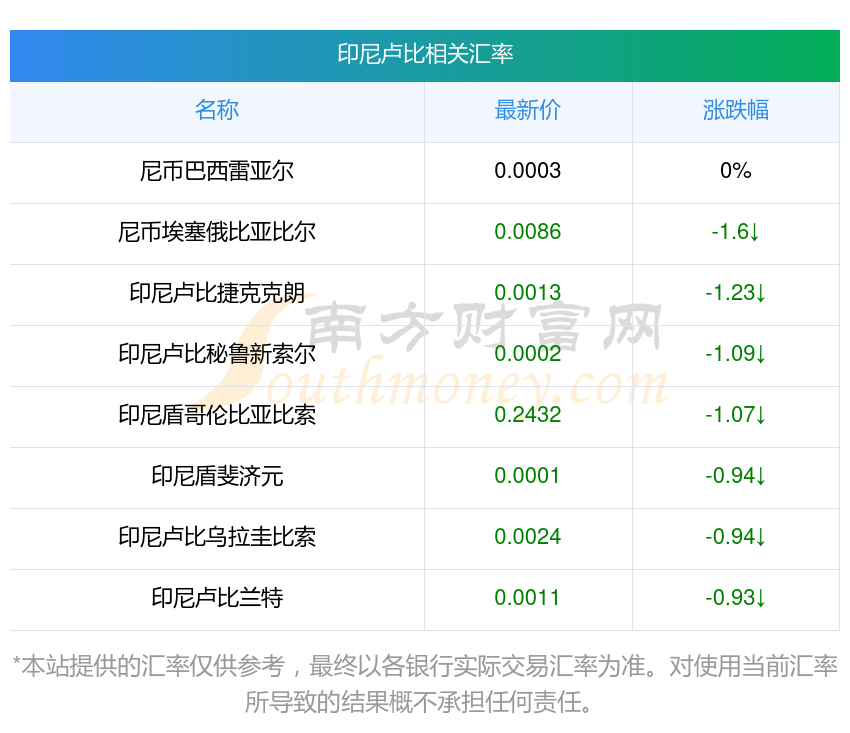Select the 最新价 column header
Screen dimensions: 850x733
[527, 110]
